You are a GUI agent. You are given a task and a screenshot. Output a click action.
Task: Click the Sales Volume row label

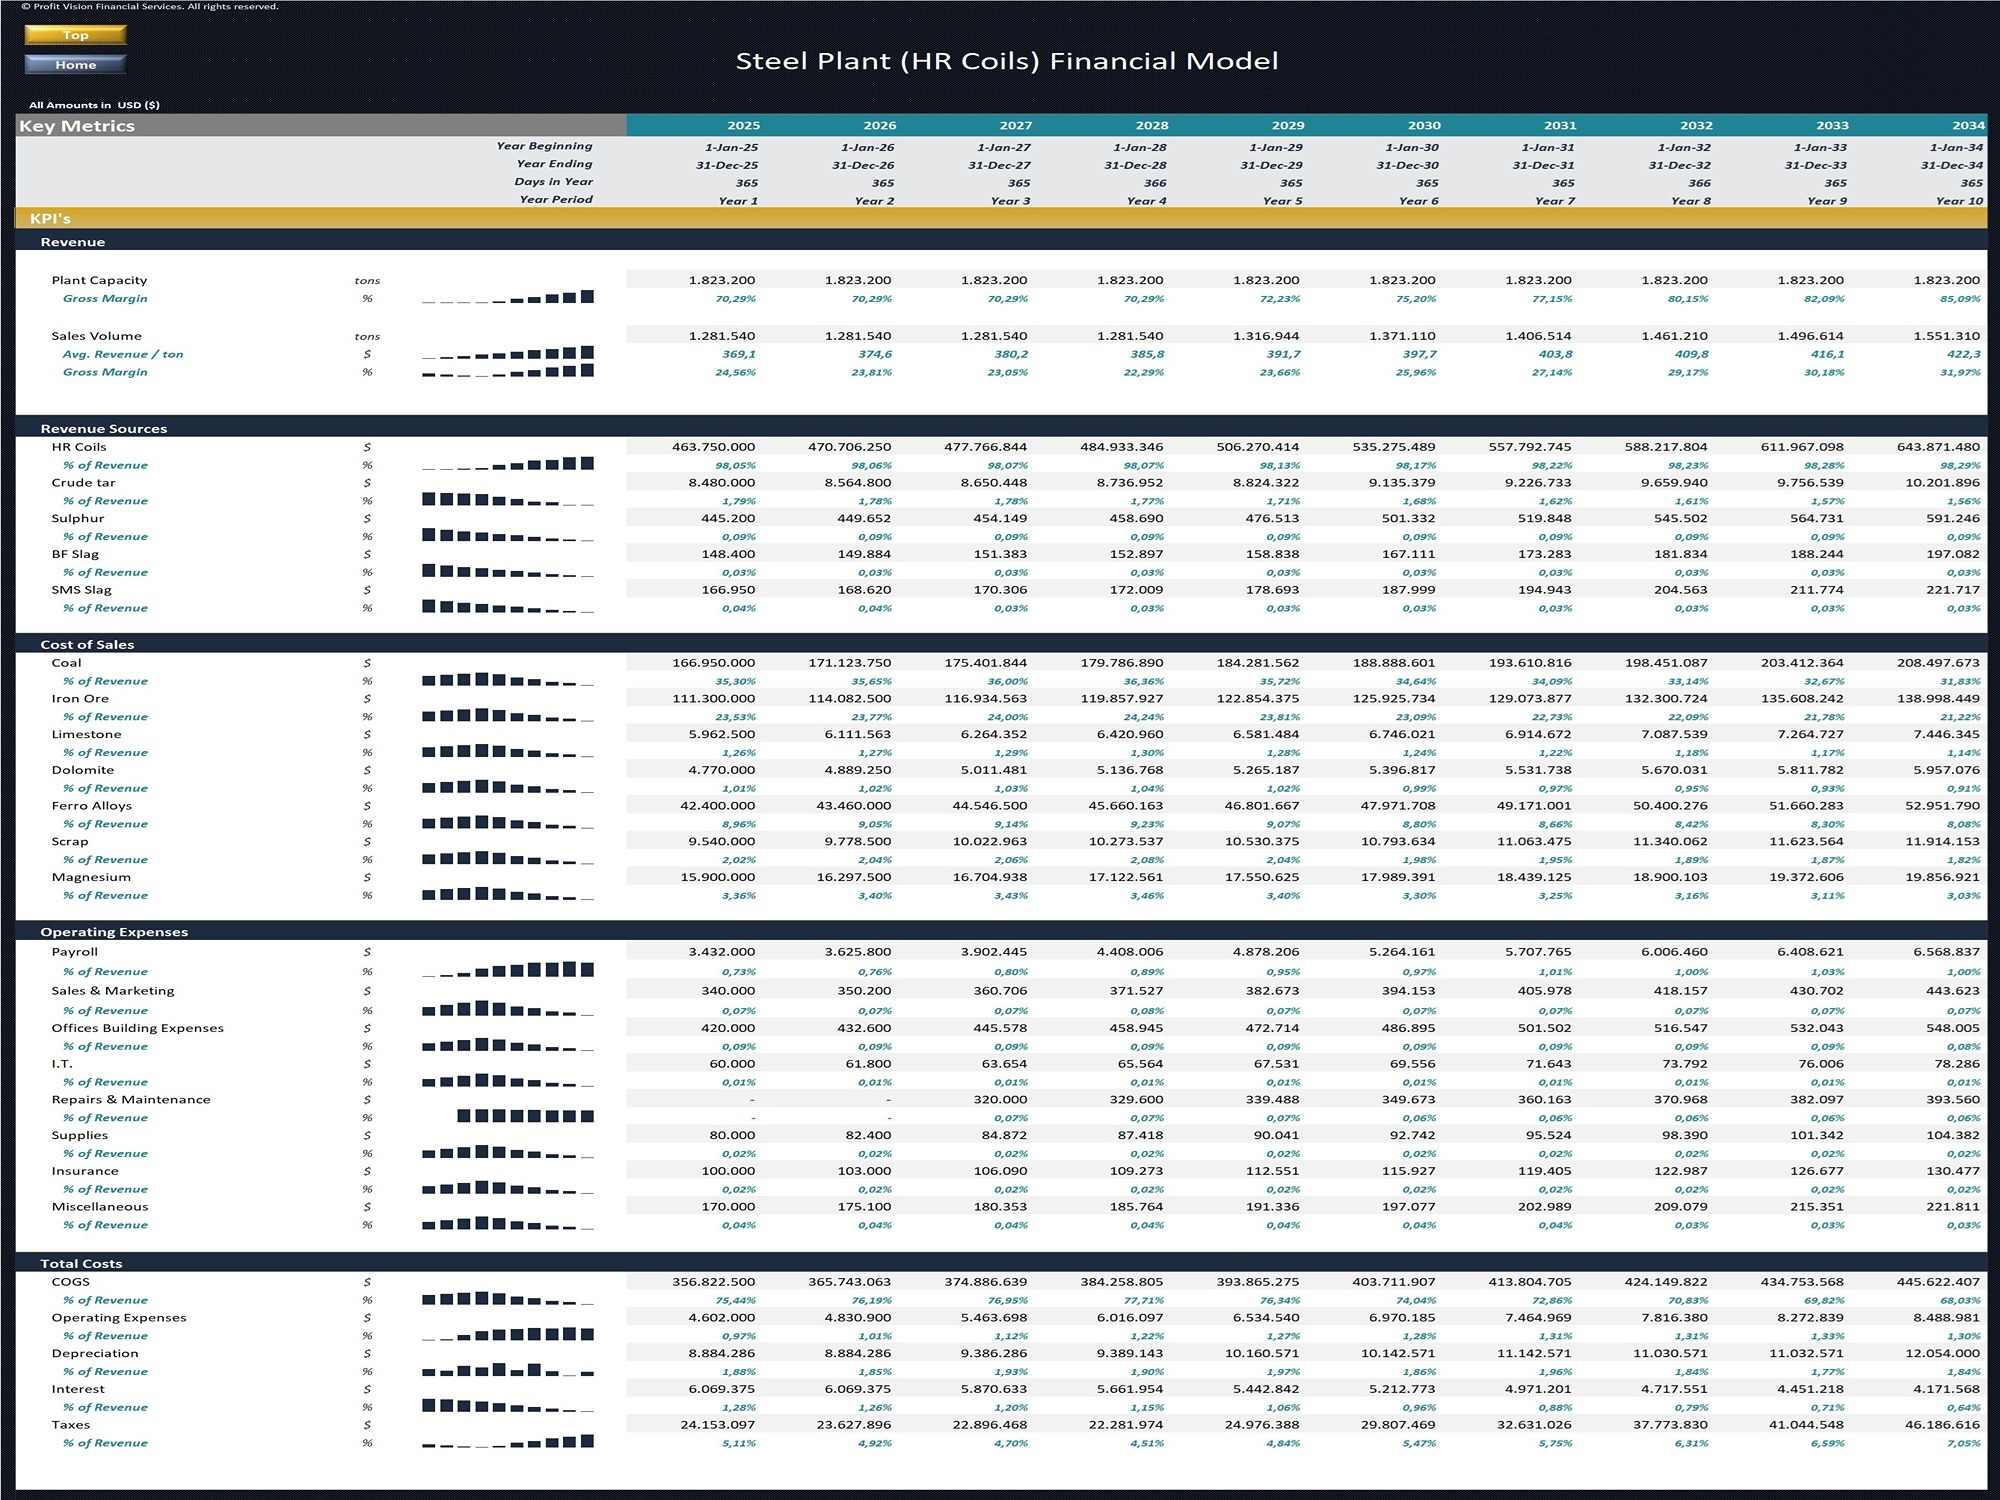pos(96,336)
